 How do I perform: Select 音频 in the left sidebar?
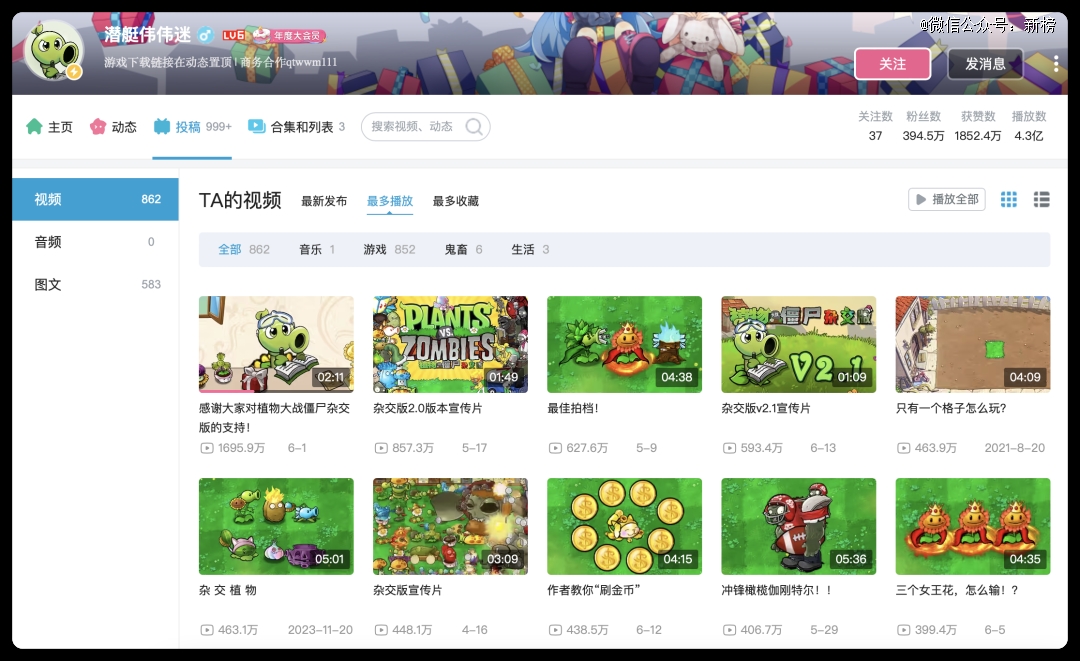point(95,242)
